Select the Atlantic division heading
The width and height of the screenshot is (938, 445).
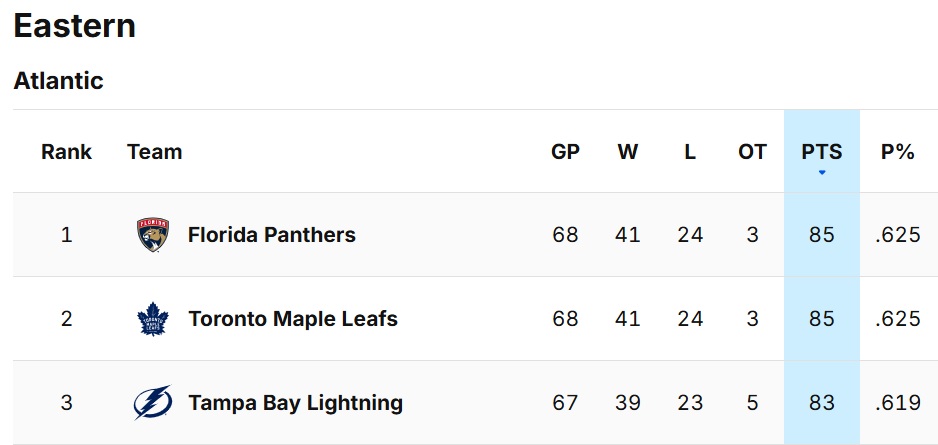[x=59, y=80]
